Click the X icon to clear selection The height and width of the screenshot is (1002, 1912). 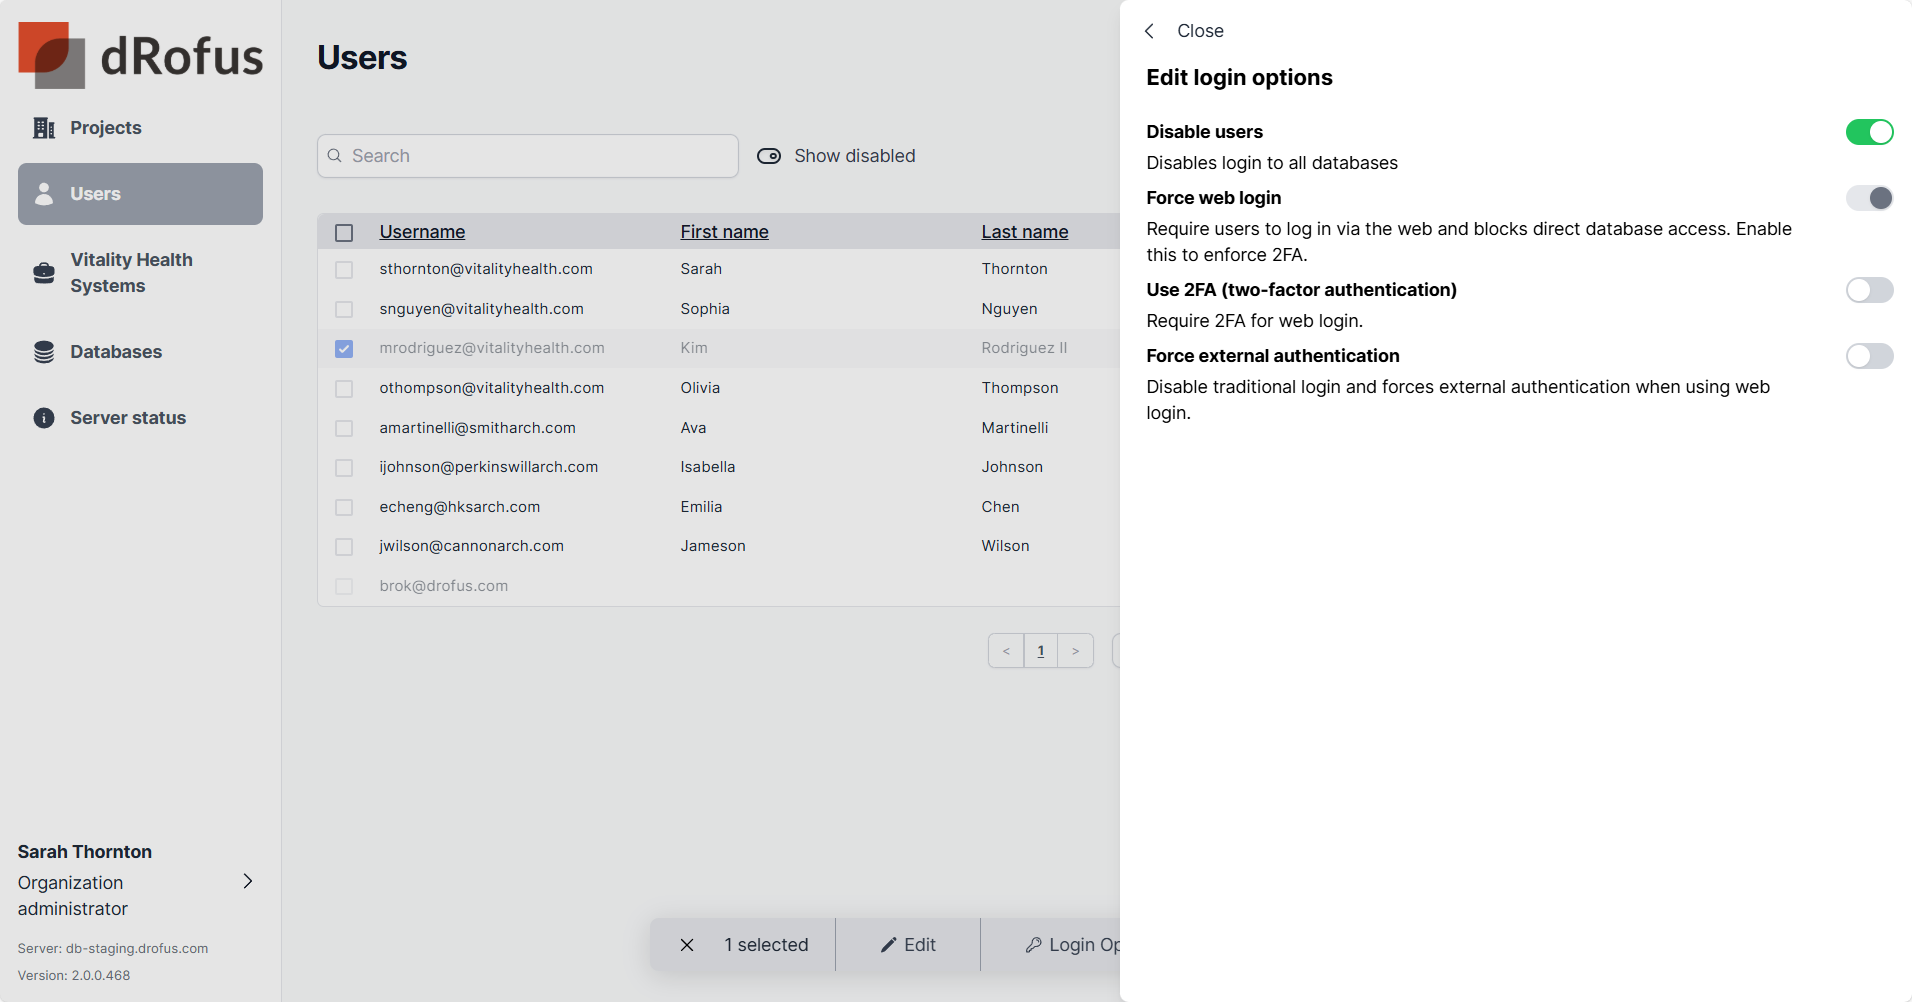pyautogui.click(x=687, y=945)
